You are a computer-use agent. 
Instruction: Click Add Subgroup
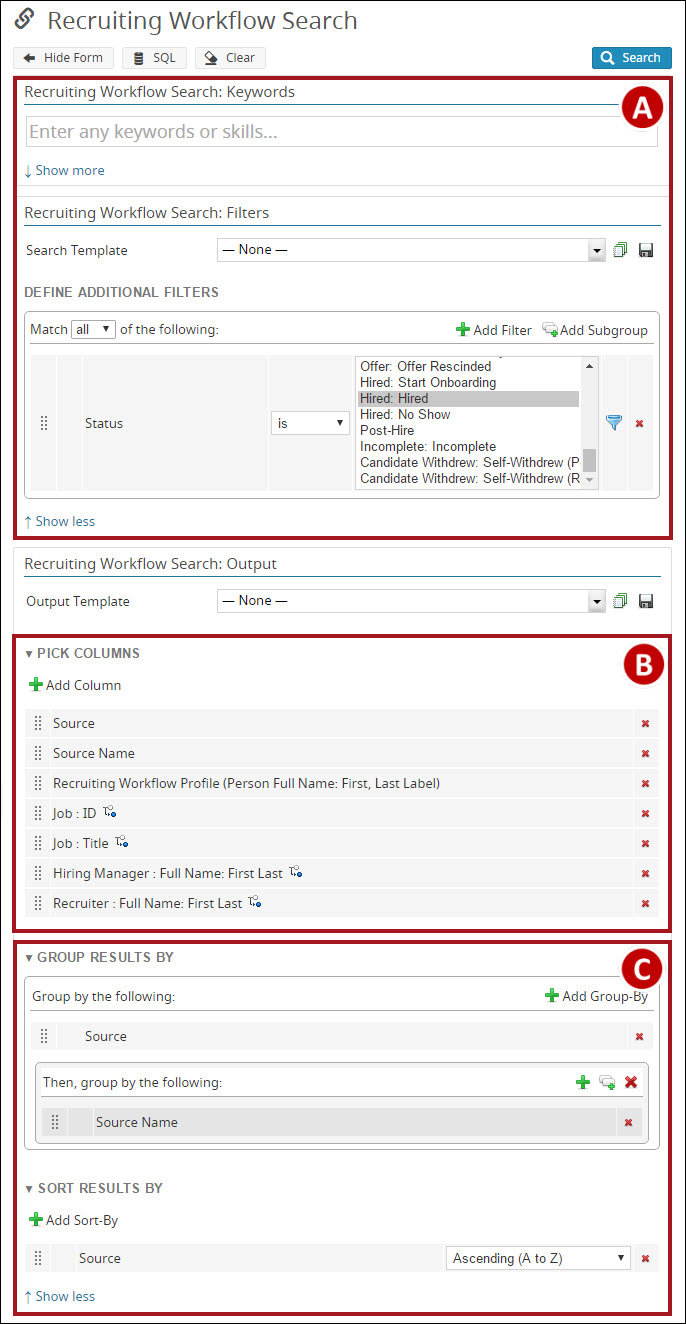pyautogui.click(x=595, y=330)
